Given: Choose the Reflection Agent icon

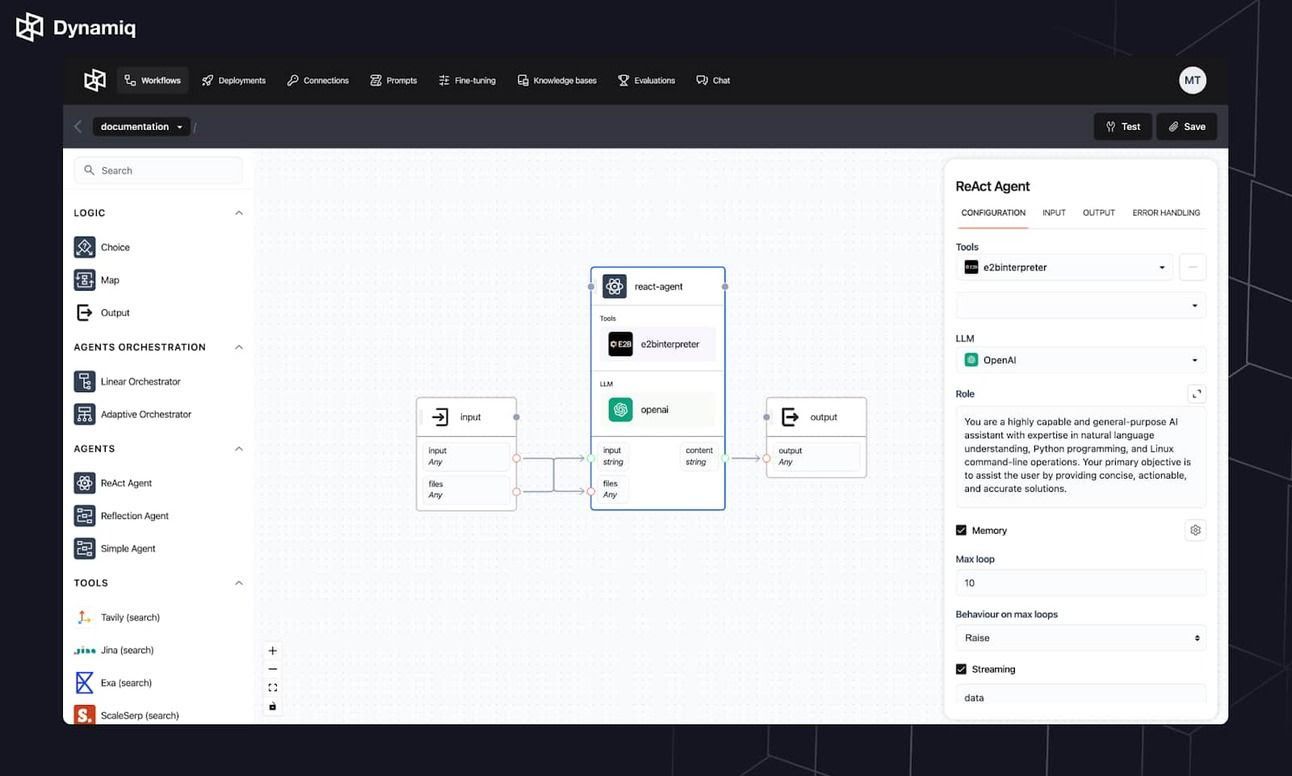Looking at the screenshot, I should [x=85, y=516].
